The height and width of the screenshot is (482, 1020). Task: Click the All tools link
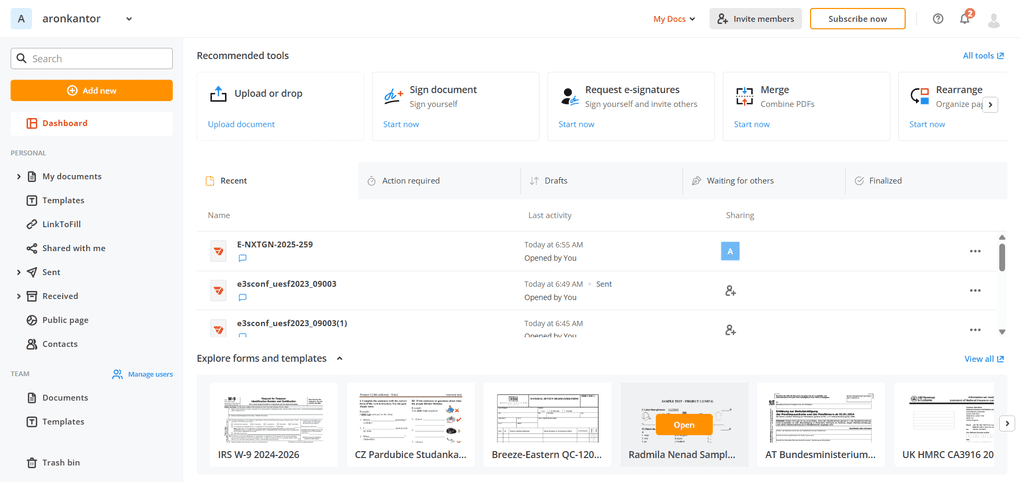983,56
